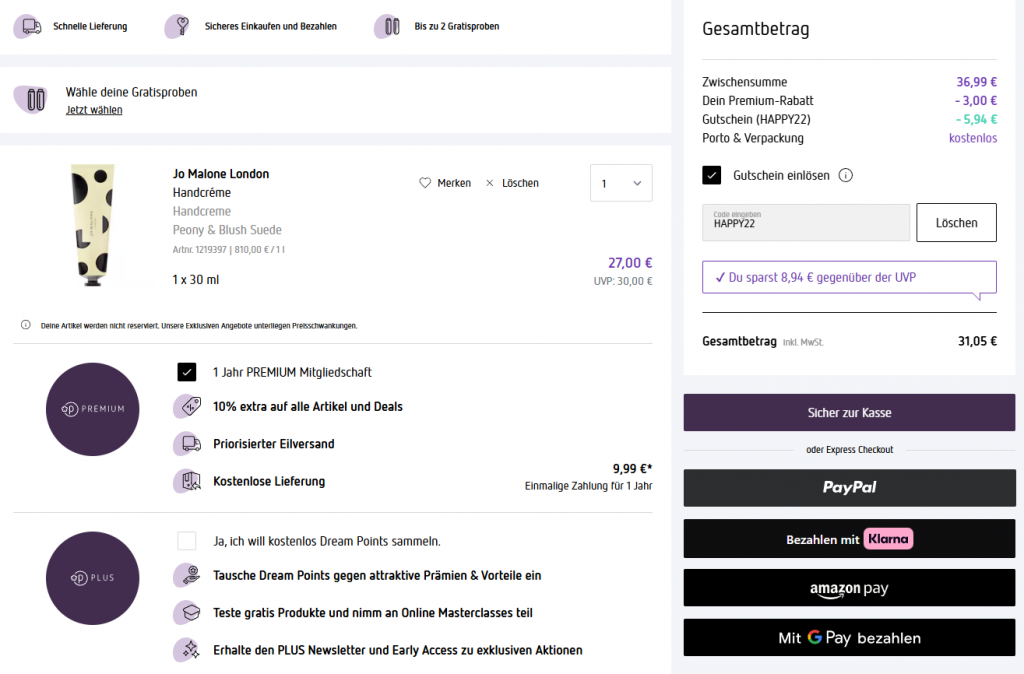Remove the HAPPY22 code with Löschen button

956,223
